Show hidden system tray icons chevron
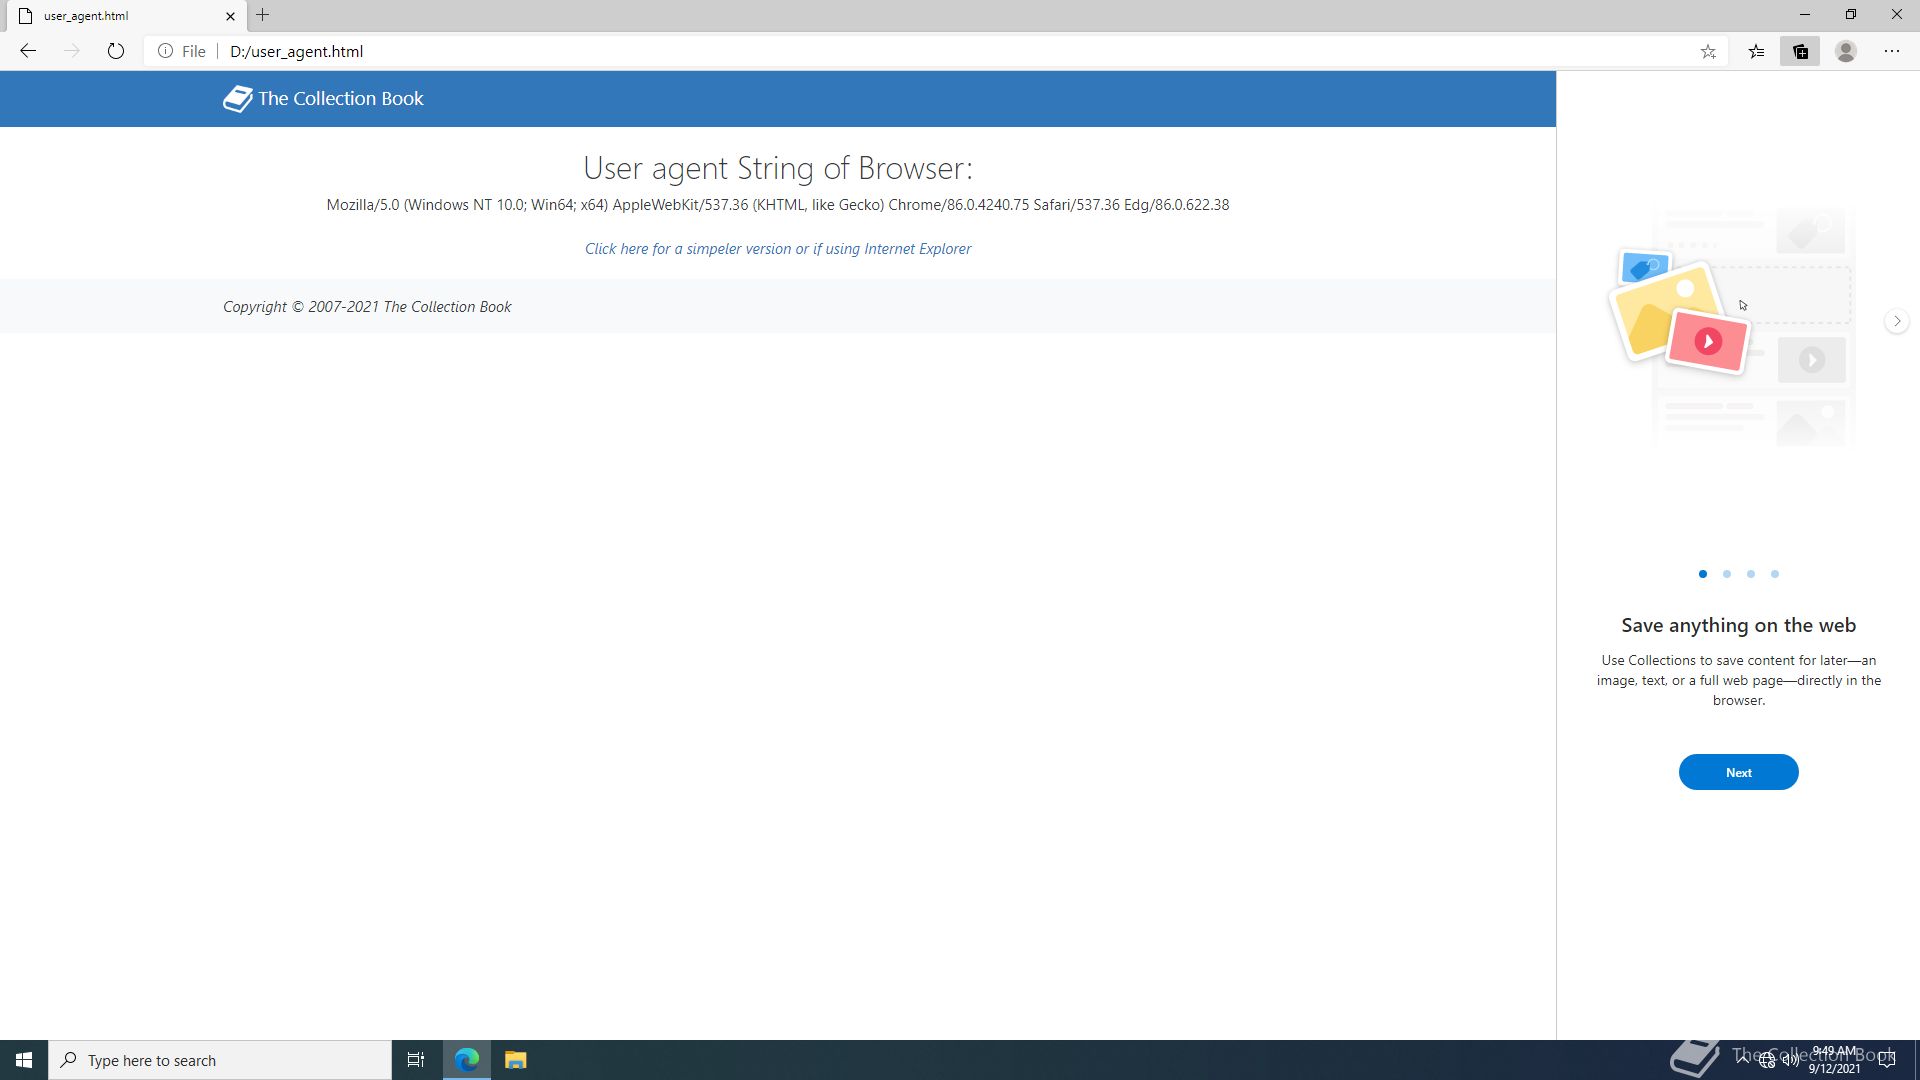1920x1080 pixels. click(x=1743, y=1058)
